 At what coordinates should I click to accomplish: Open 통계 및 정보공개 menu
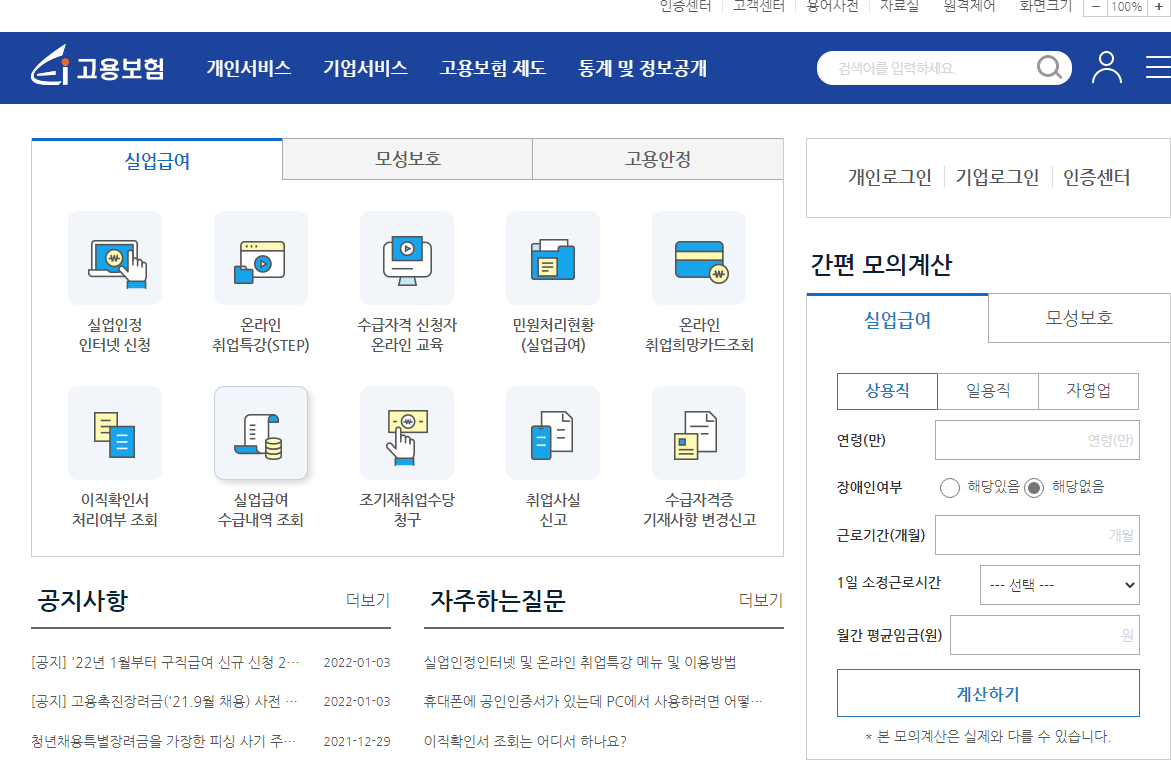[642, 68]
